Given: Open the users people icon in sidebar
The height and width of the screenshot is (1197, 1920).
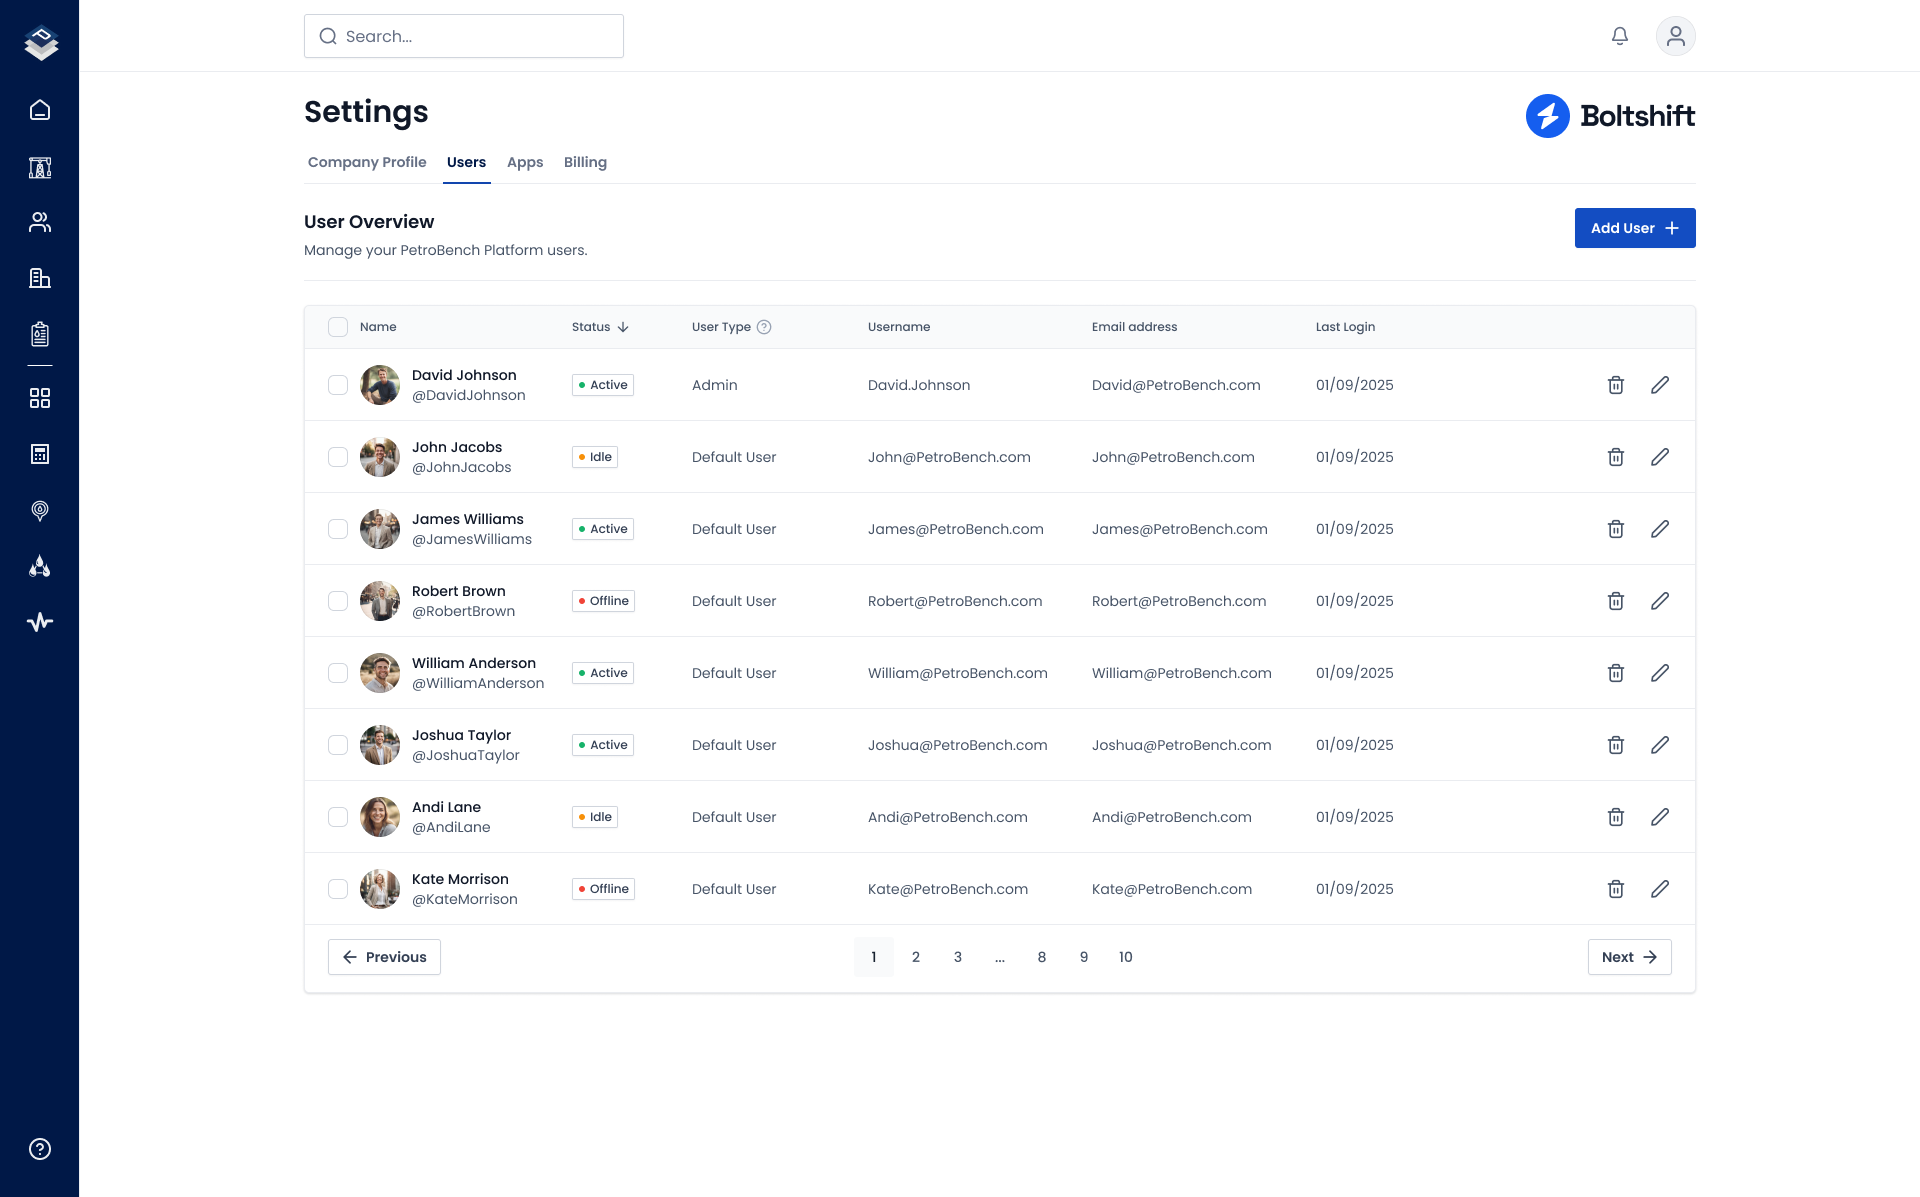Looking at the screenshot, I should tap(40, 222).
